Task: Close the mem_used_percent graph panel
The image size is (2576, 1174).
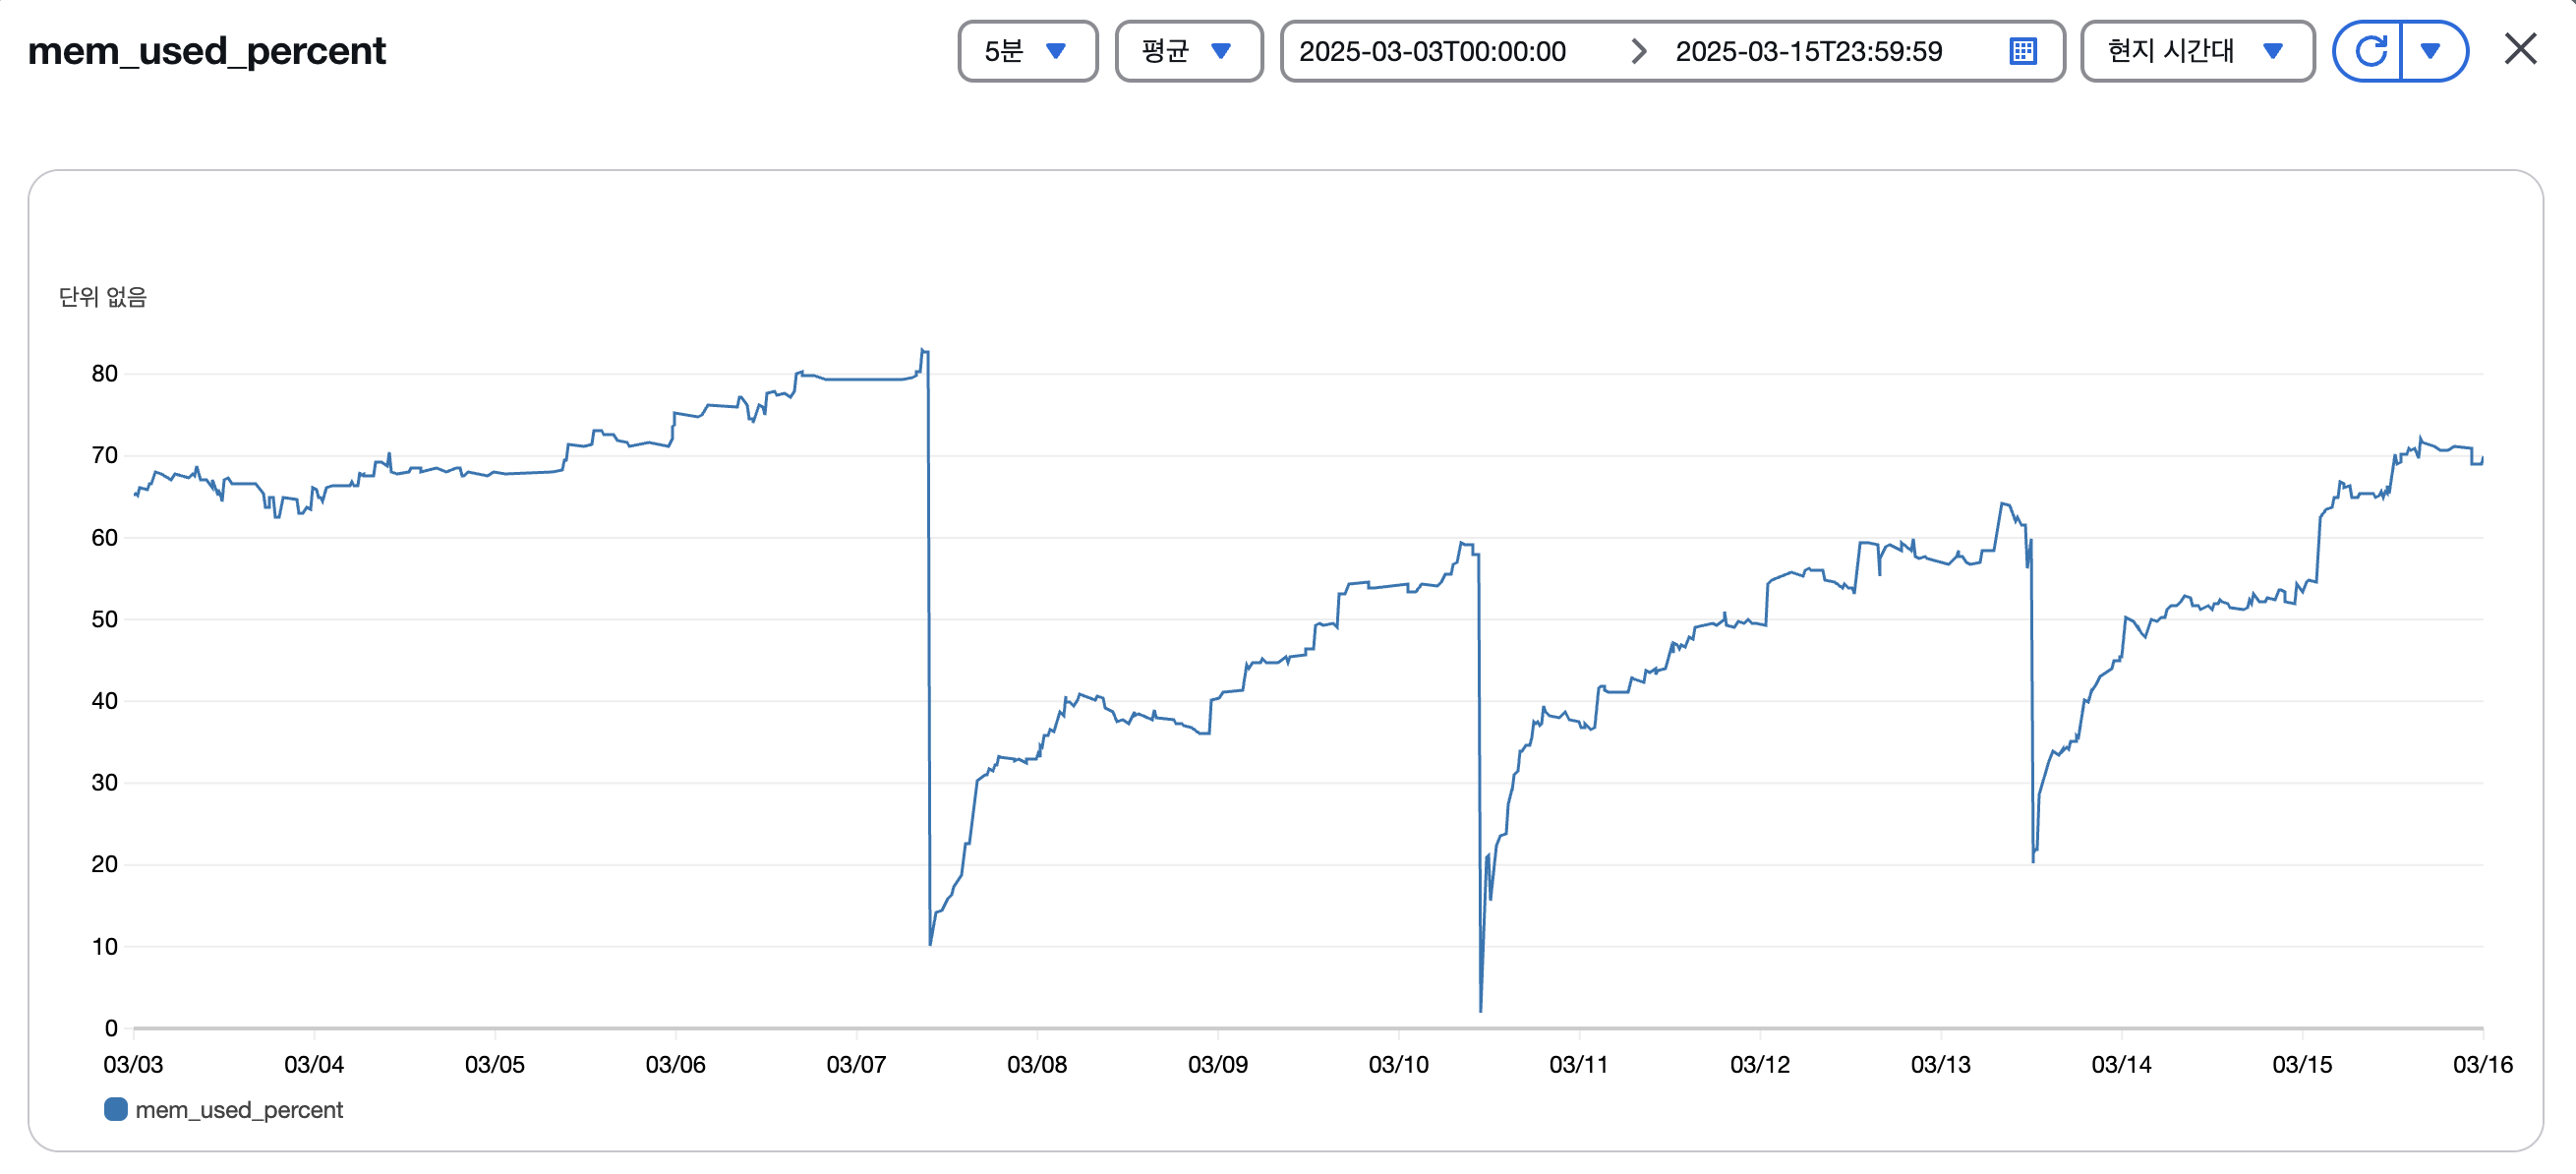Action: (2520, 49)
